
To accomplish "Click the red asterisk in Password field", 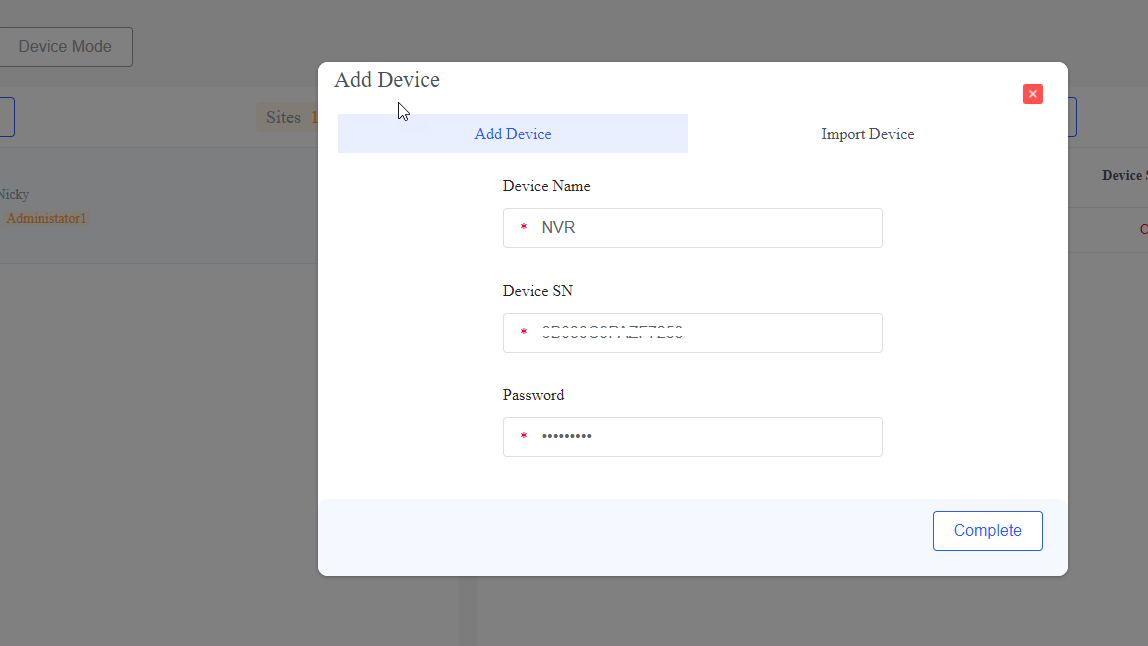I will [x=523, y=437].
